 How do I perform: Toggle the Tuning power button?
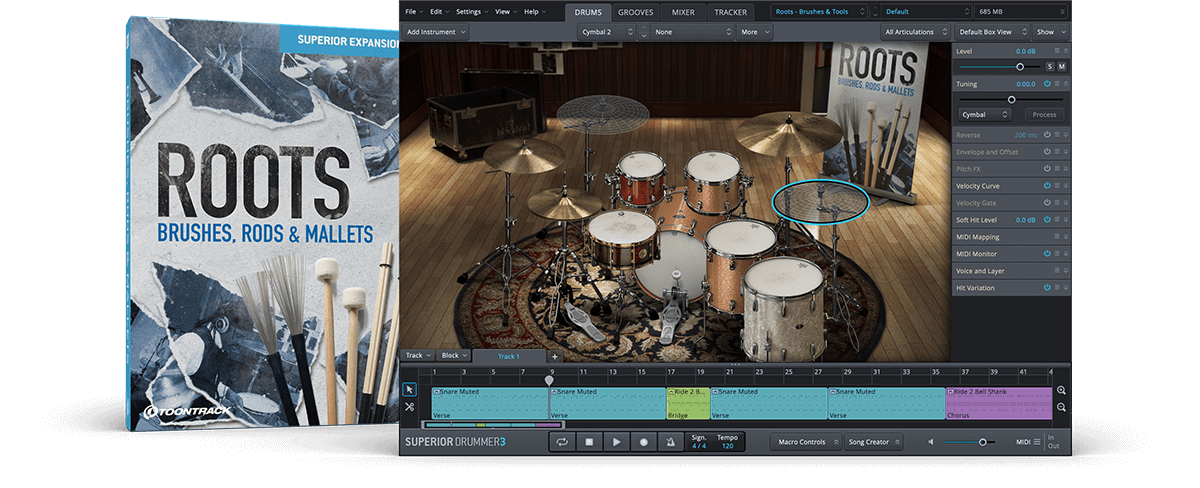(x=1047, y=84)
